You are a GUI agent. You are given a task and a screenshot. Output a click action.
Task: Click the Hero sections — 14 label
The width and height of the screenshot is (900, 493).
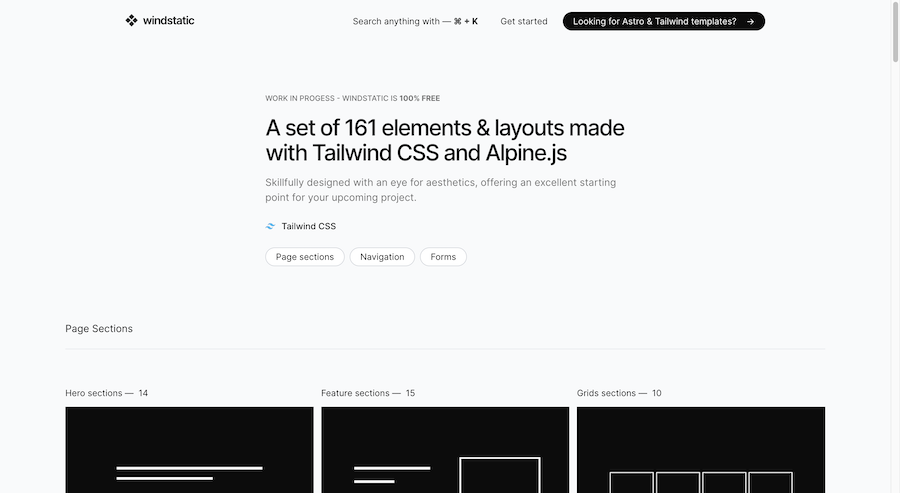107,393
